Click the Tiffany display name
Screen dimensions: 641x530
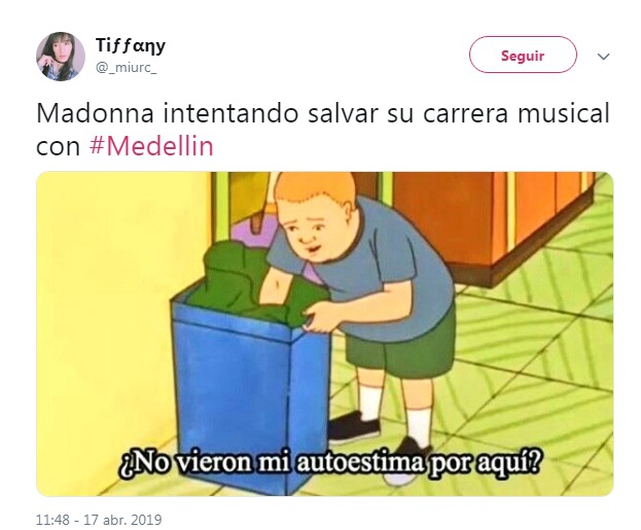pyautogui.click(x=130, y=45)
